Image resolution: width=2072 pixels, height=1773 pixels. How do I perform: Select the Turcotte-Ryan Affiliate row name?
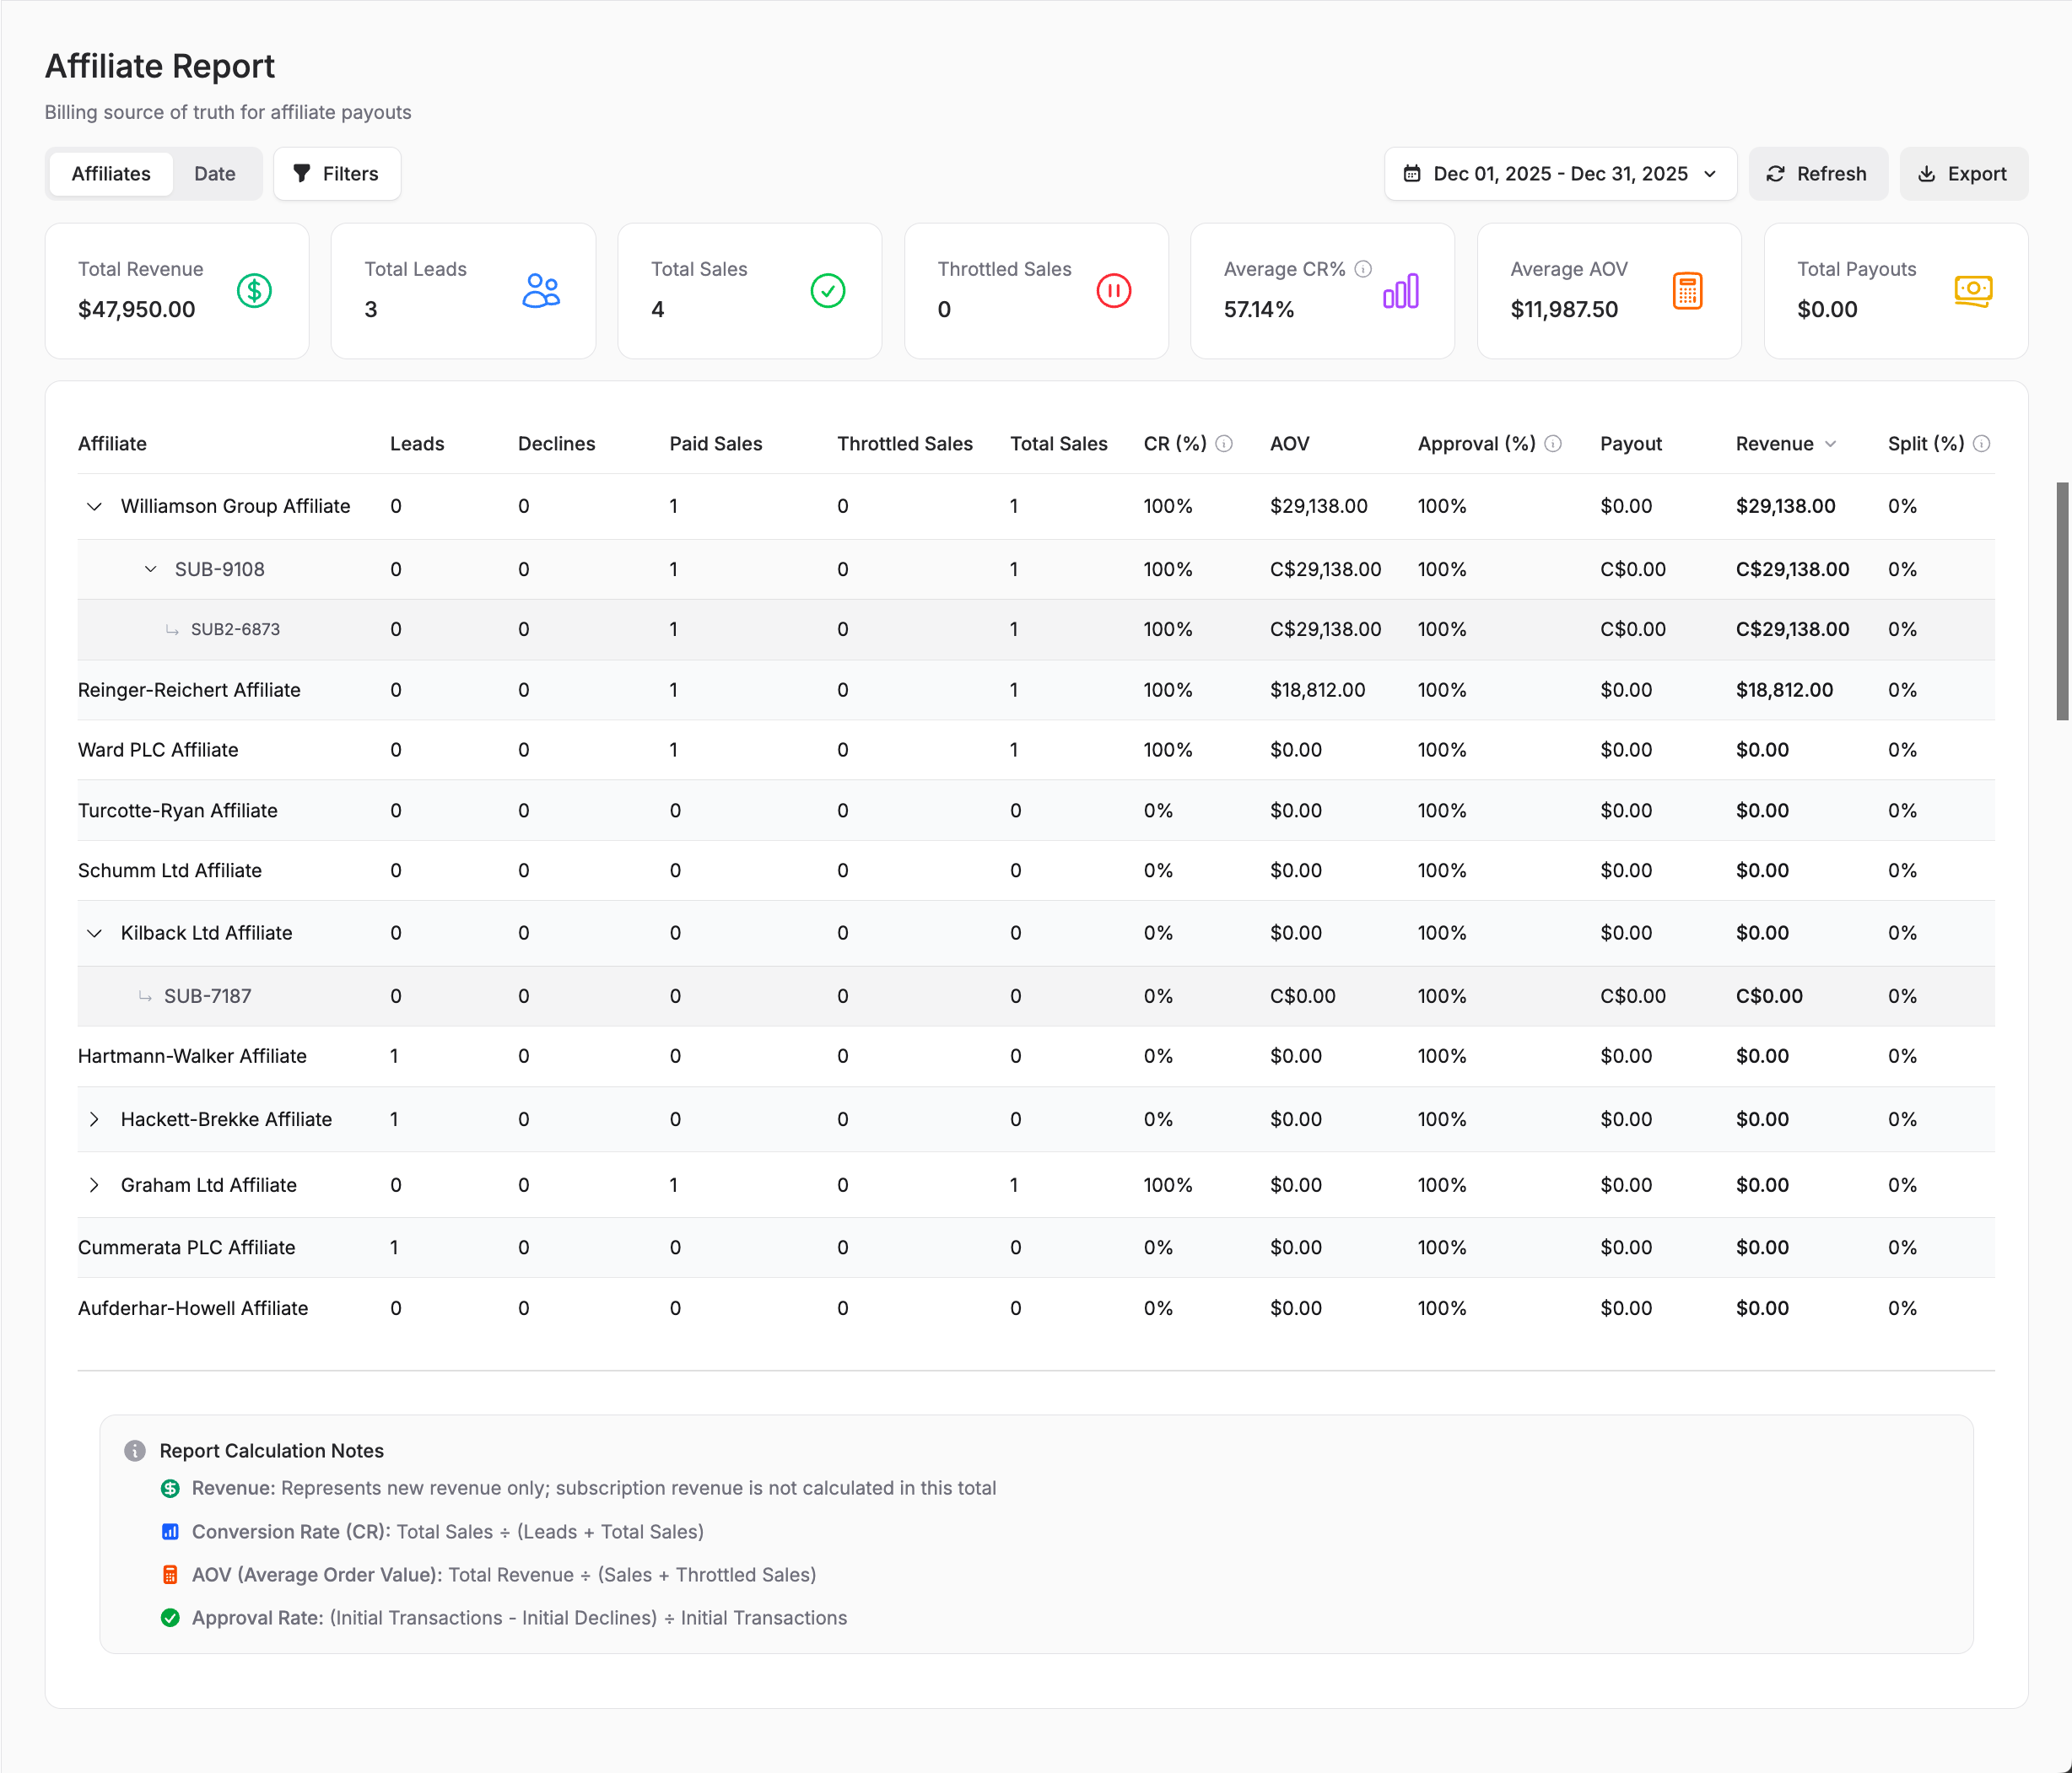pos(178,811)
